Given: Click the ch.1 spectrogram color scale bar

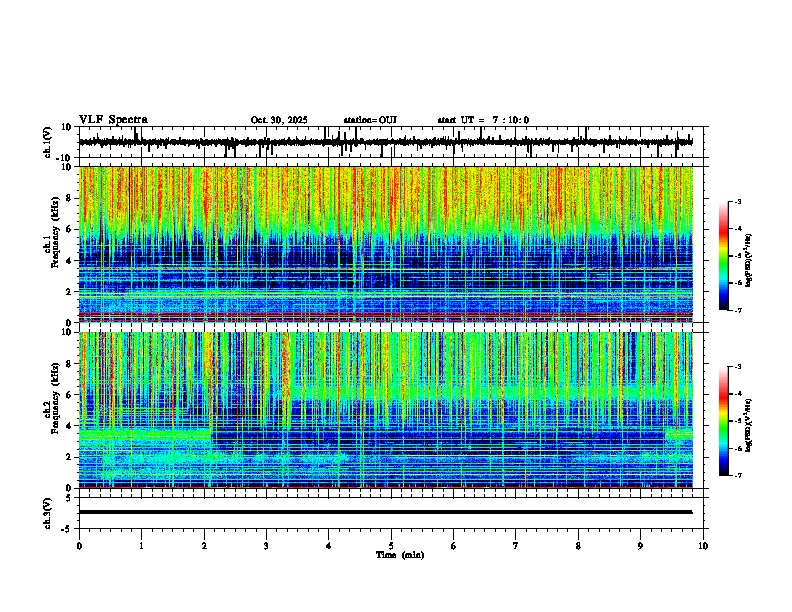Looking at the screenshot, I should click(x=724, y=256).
